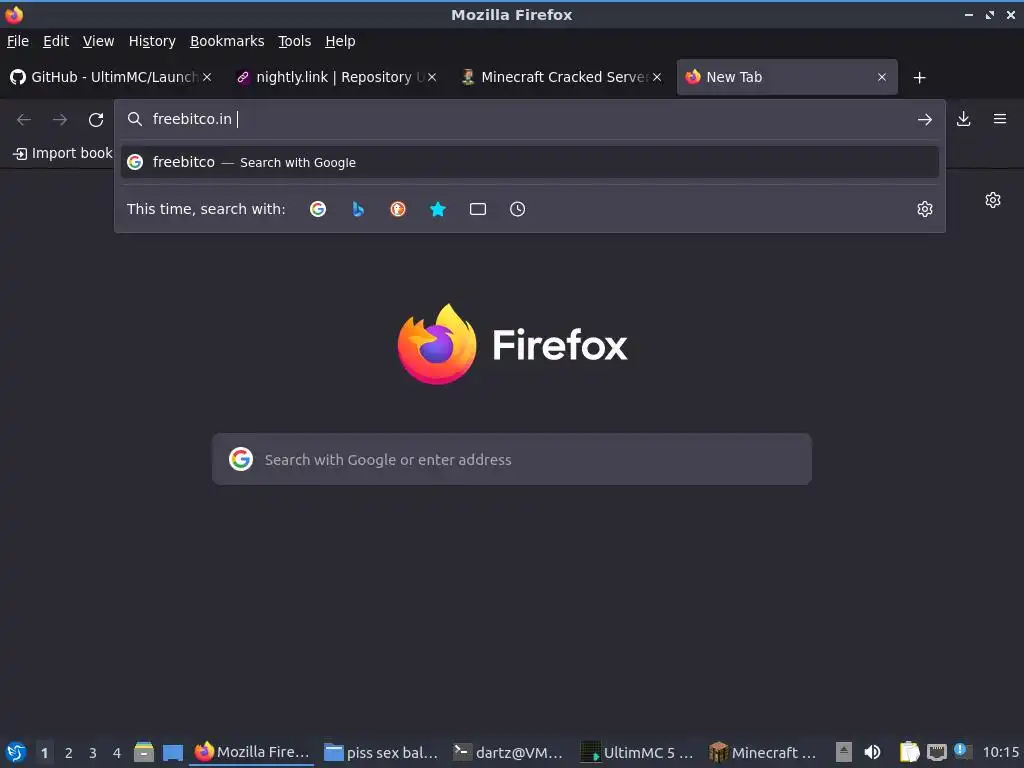Open the network status tray icon
This screenshot has width=1024, height=768.
point(936,752)
